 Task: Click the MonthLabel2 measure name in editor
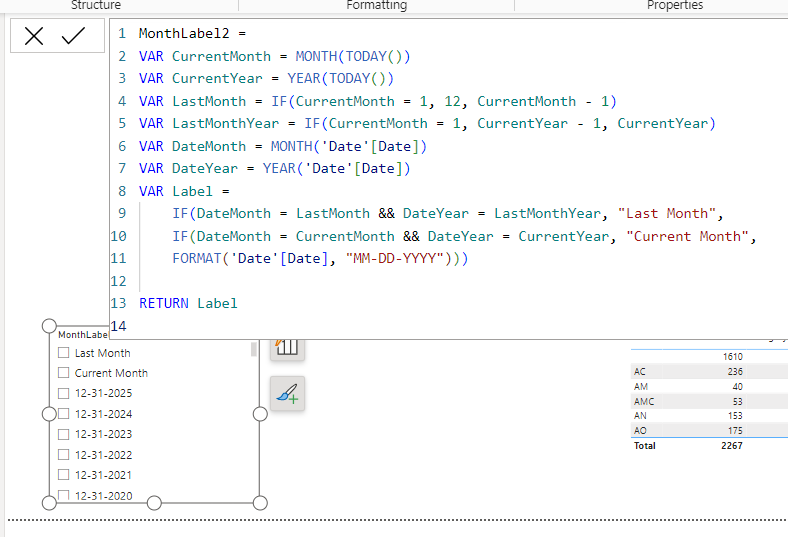click(184, 33)
